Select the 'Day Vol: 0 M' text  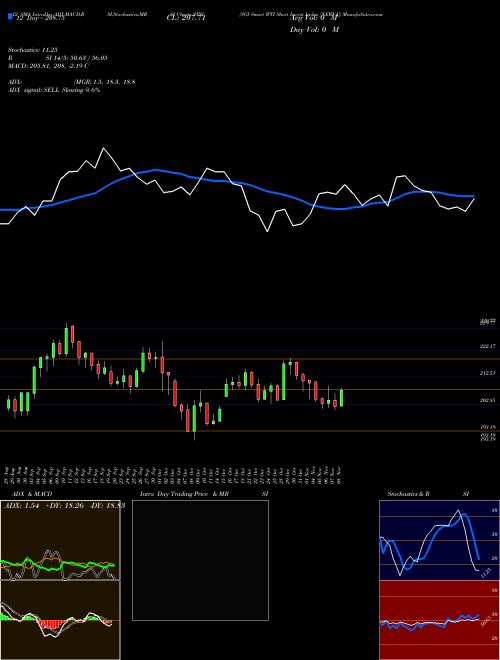(314, 29)
